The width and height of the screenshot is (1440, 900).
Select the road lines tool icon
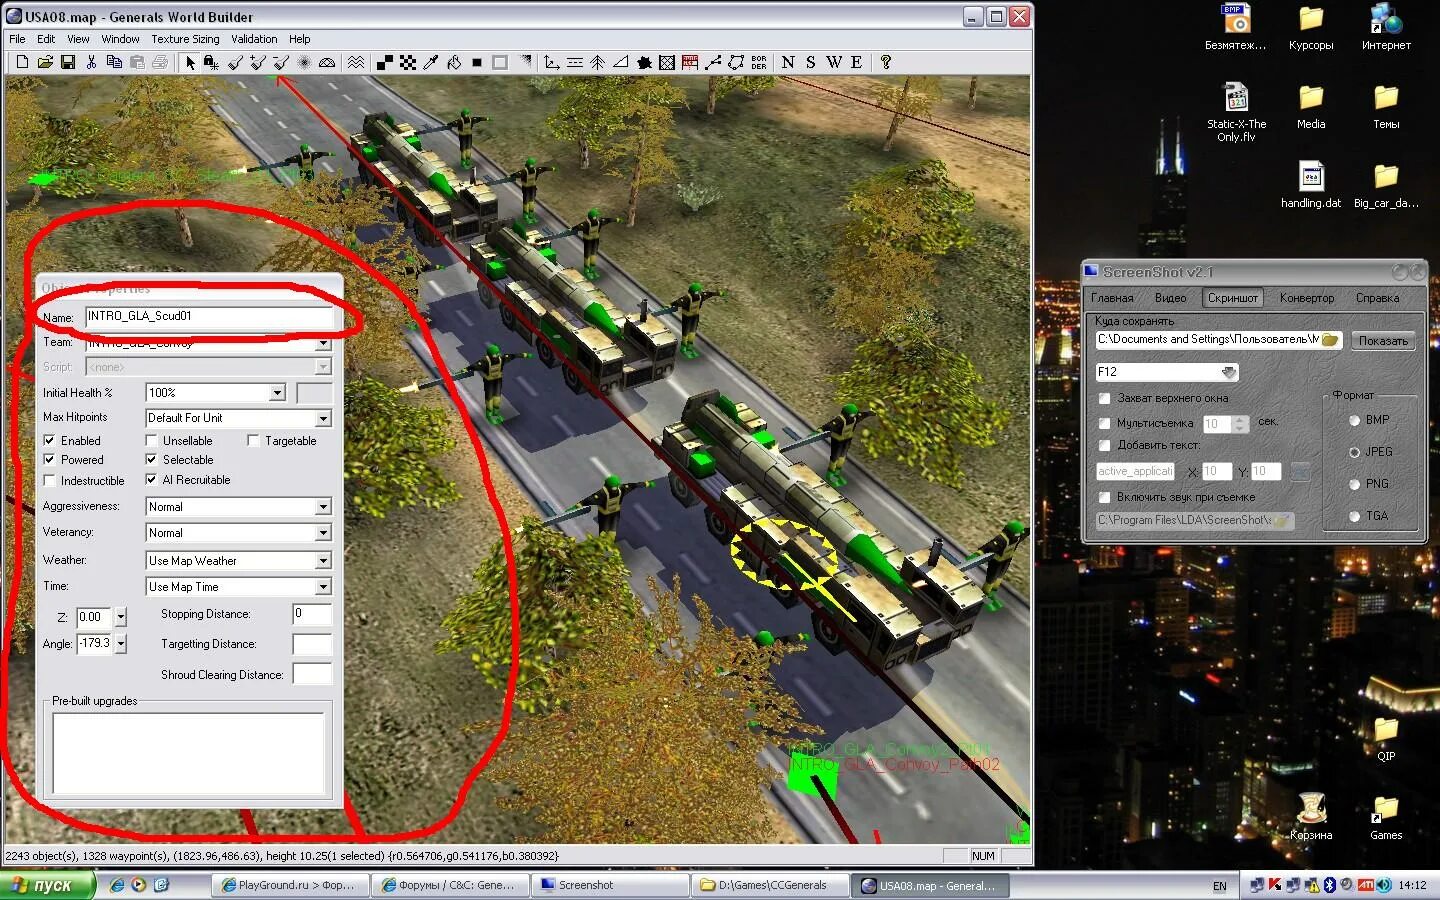(575, 62)
